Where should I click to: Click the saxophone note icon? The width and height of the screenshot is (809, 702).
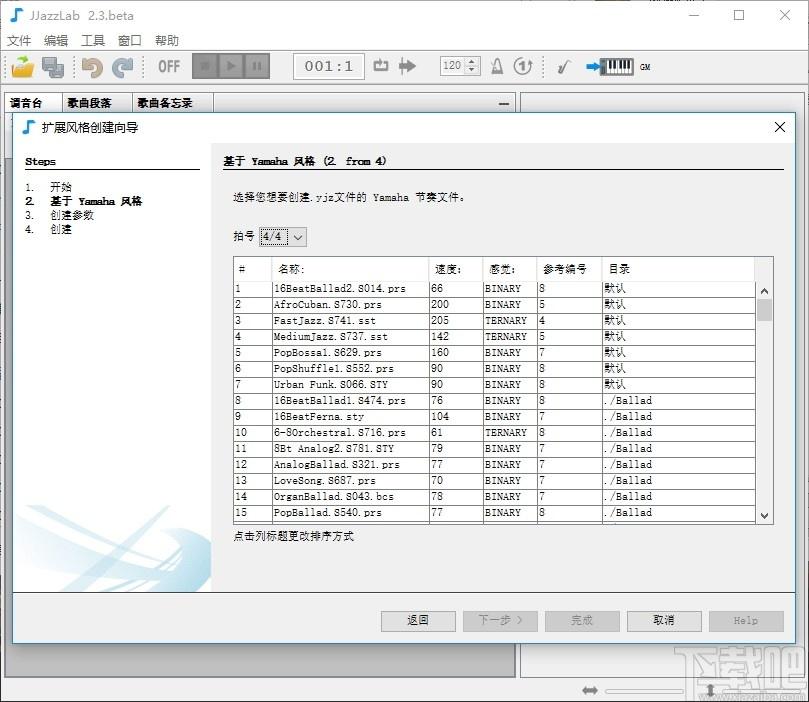(563, 67)
